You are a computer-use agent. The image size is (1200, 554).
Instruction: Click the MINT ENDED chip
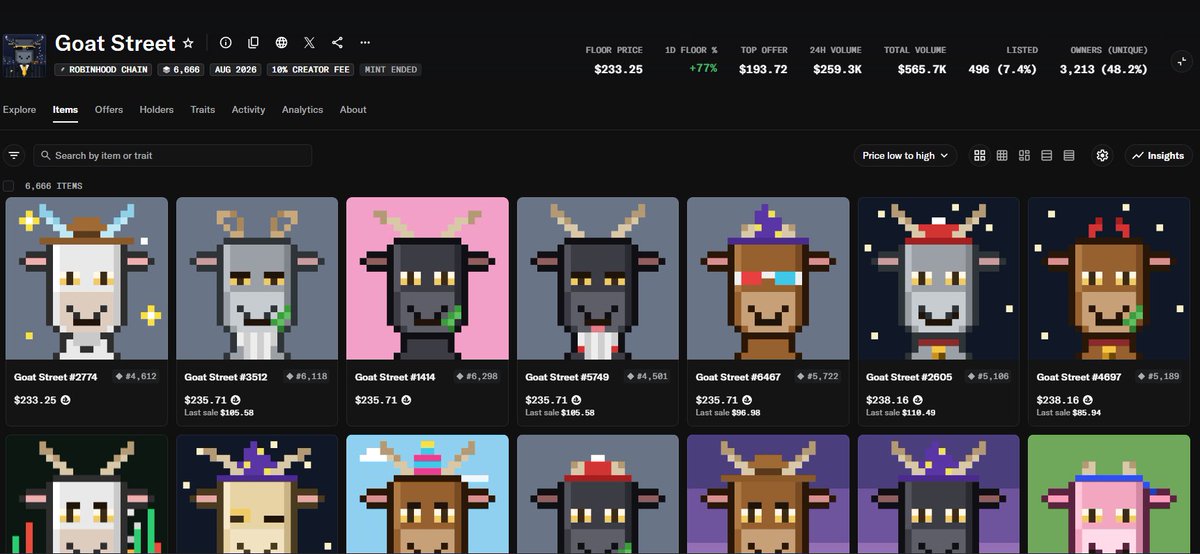(x=391, y=70)
